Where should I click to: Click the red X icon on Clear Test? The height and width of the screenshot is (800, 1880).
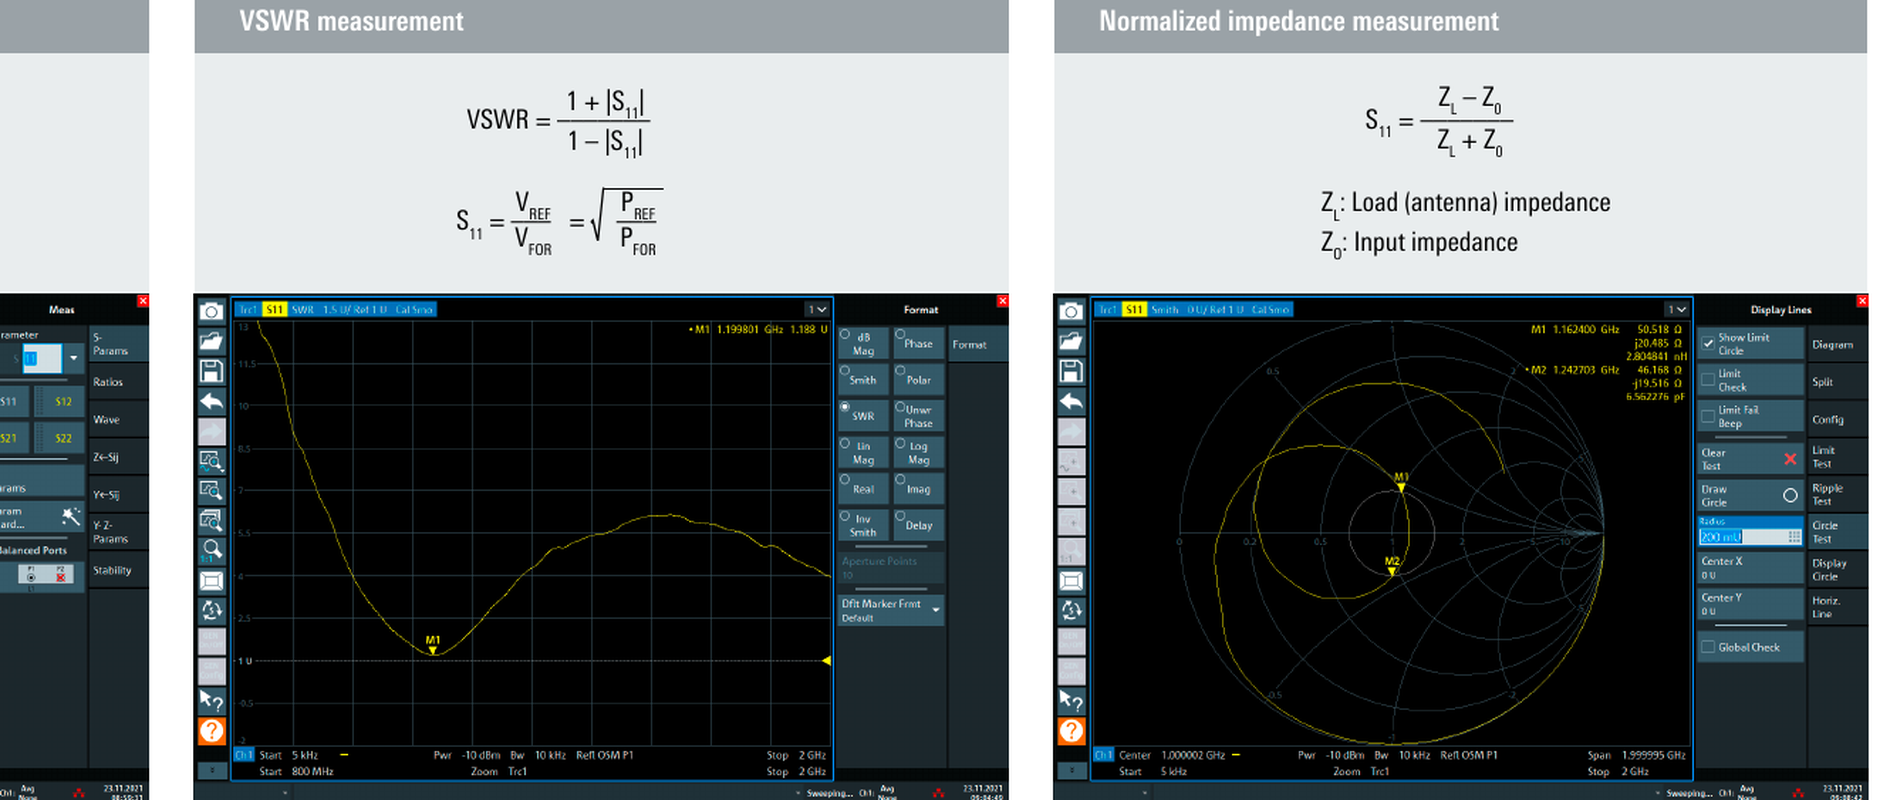[x=1790, y=459]
